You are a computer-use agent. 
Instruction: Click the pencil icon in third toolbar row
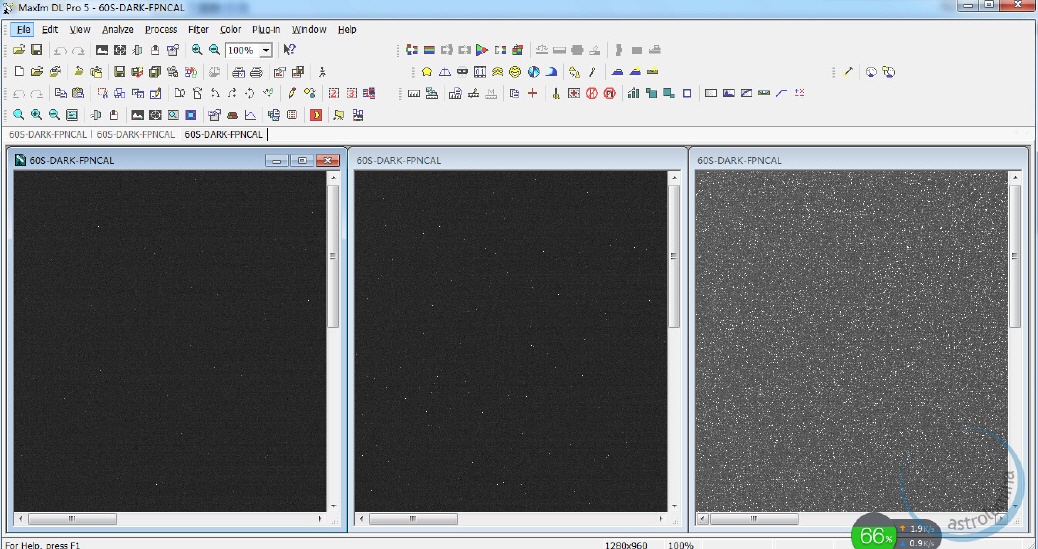pyautogui.click(x=292, y=93)
